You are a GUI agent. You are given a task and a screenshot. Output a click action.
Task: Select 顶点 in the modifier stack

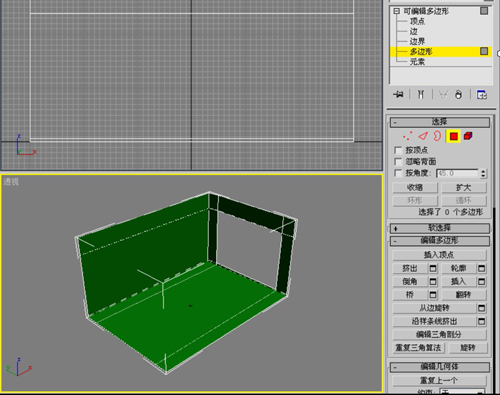[x=417, y=21]
